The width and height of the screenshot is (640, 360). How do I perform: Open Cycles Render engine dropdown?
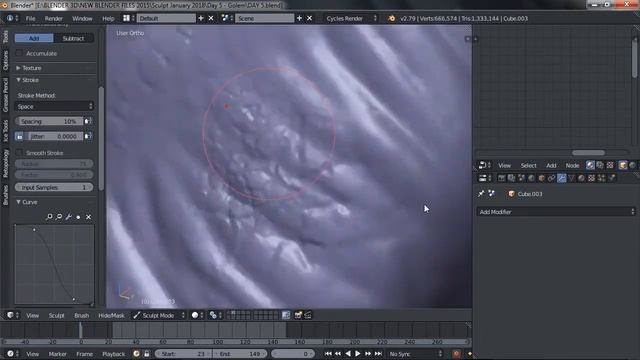[351, 18]
